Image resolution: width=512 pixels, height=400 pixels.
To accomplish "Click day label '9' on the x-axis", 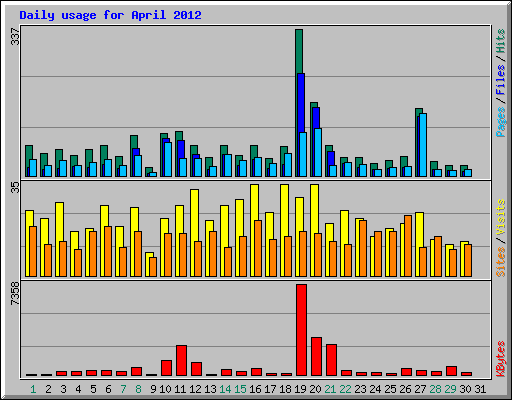I will coord(153,389).
